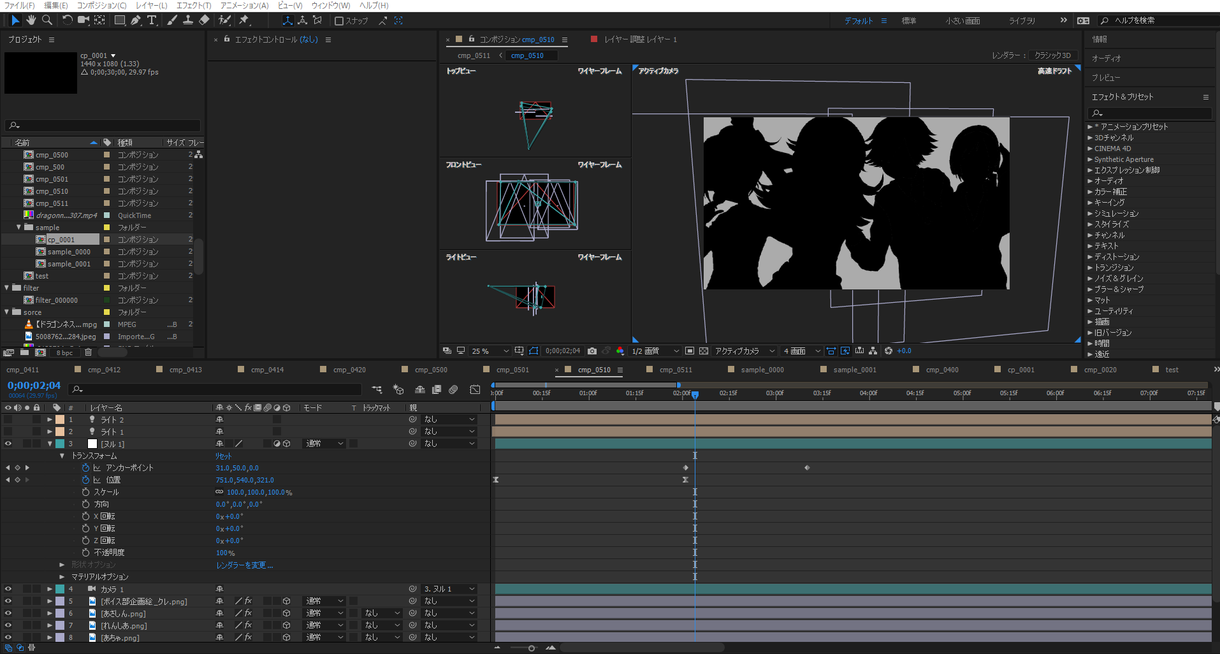Toggle the 不透明度 stopwatch
The width and height of the screenshot is (1220, 654).
click(85, 552)
